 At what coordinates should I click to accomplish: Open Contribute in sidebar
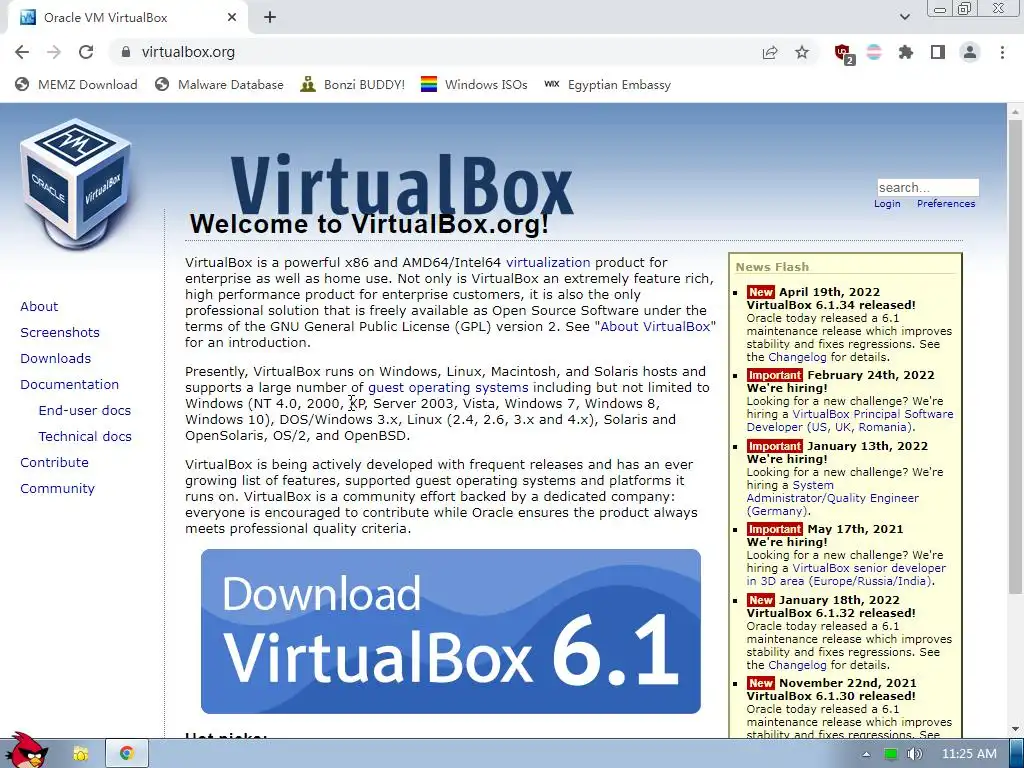coord(54,462)
